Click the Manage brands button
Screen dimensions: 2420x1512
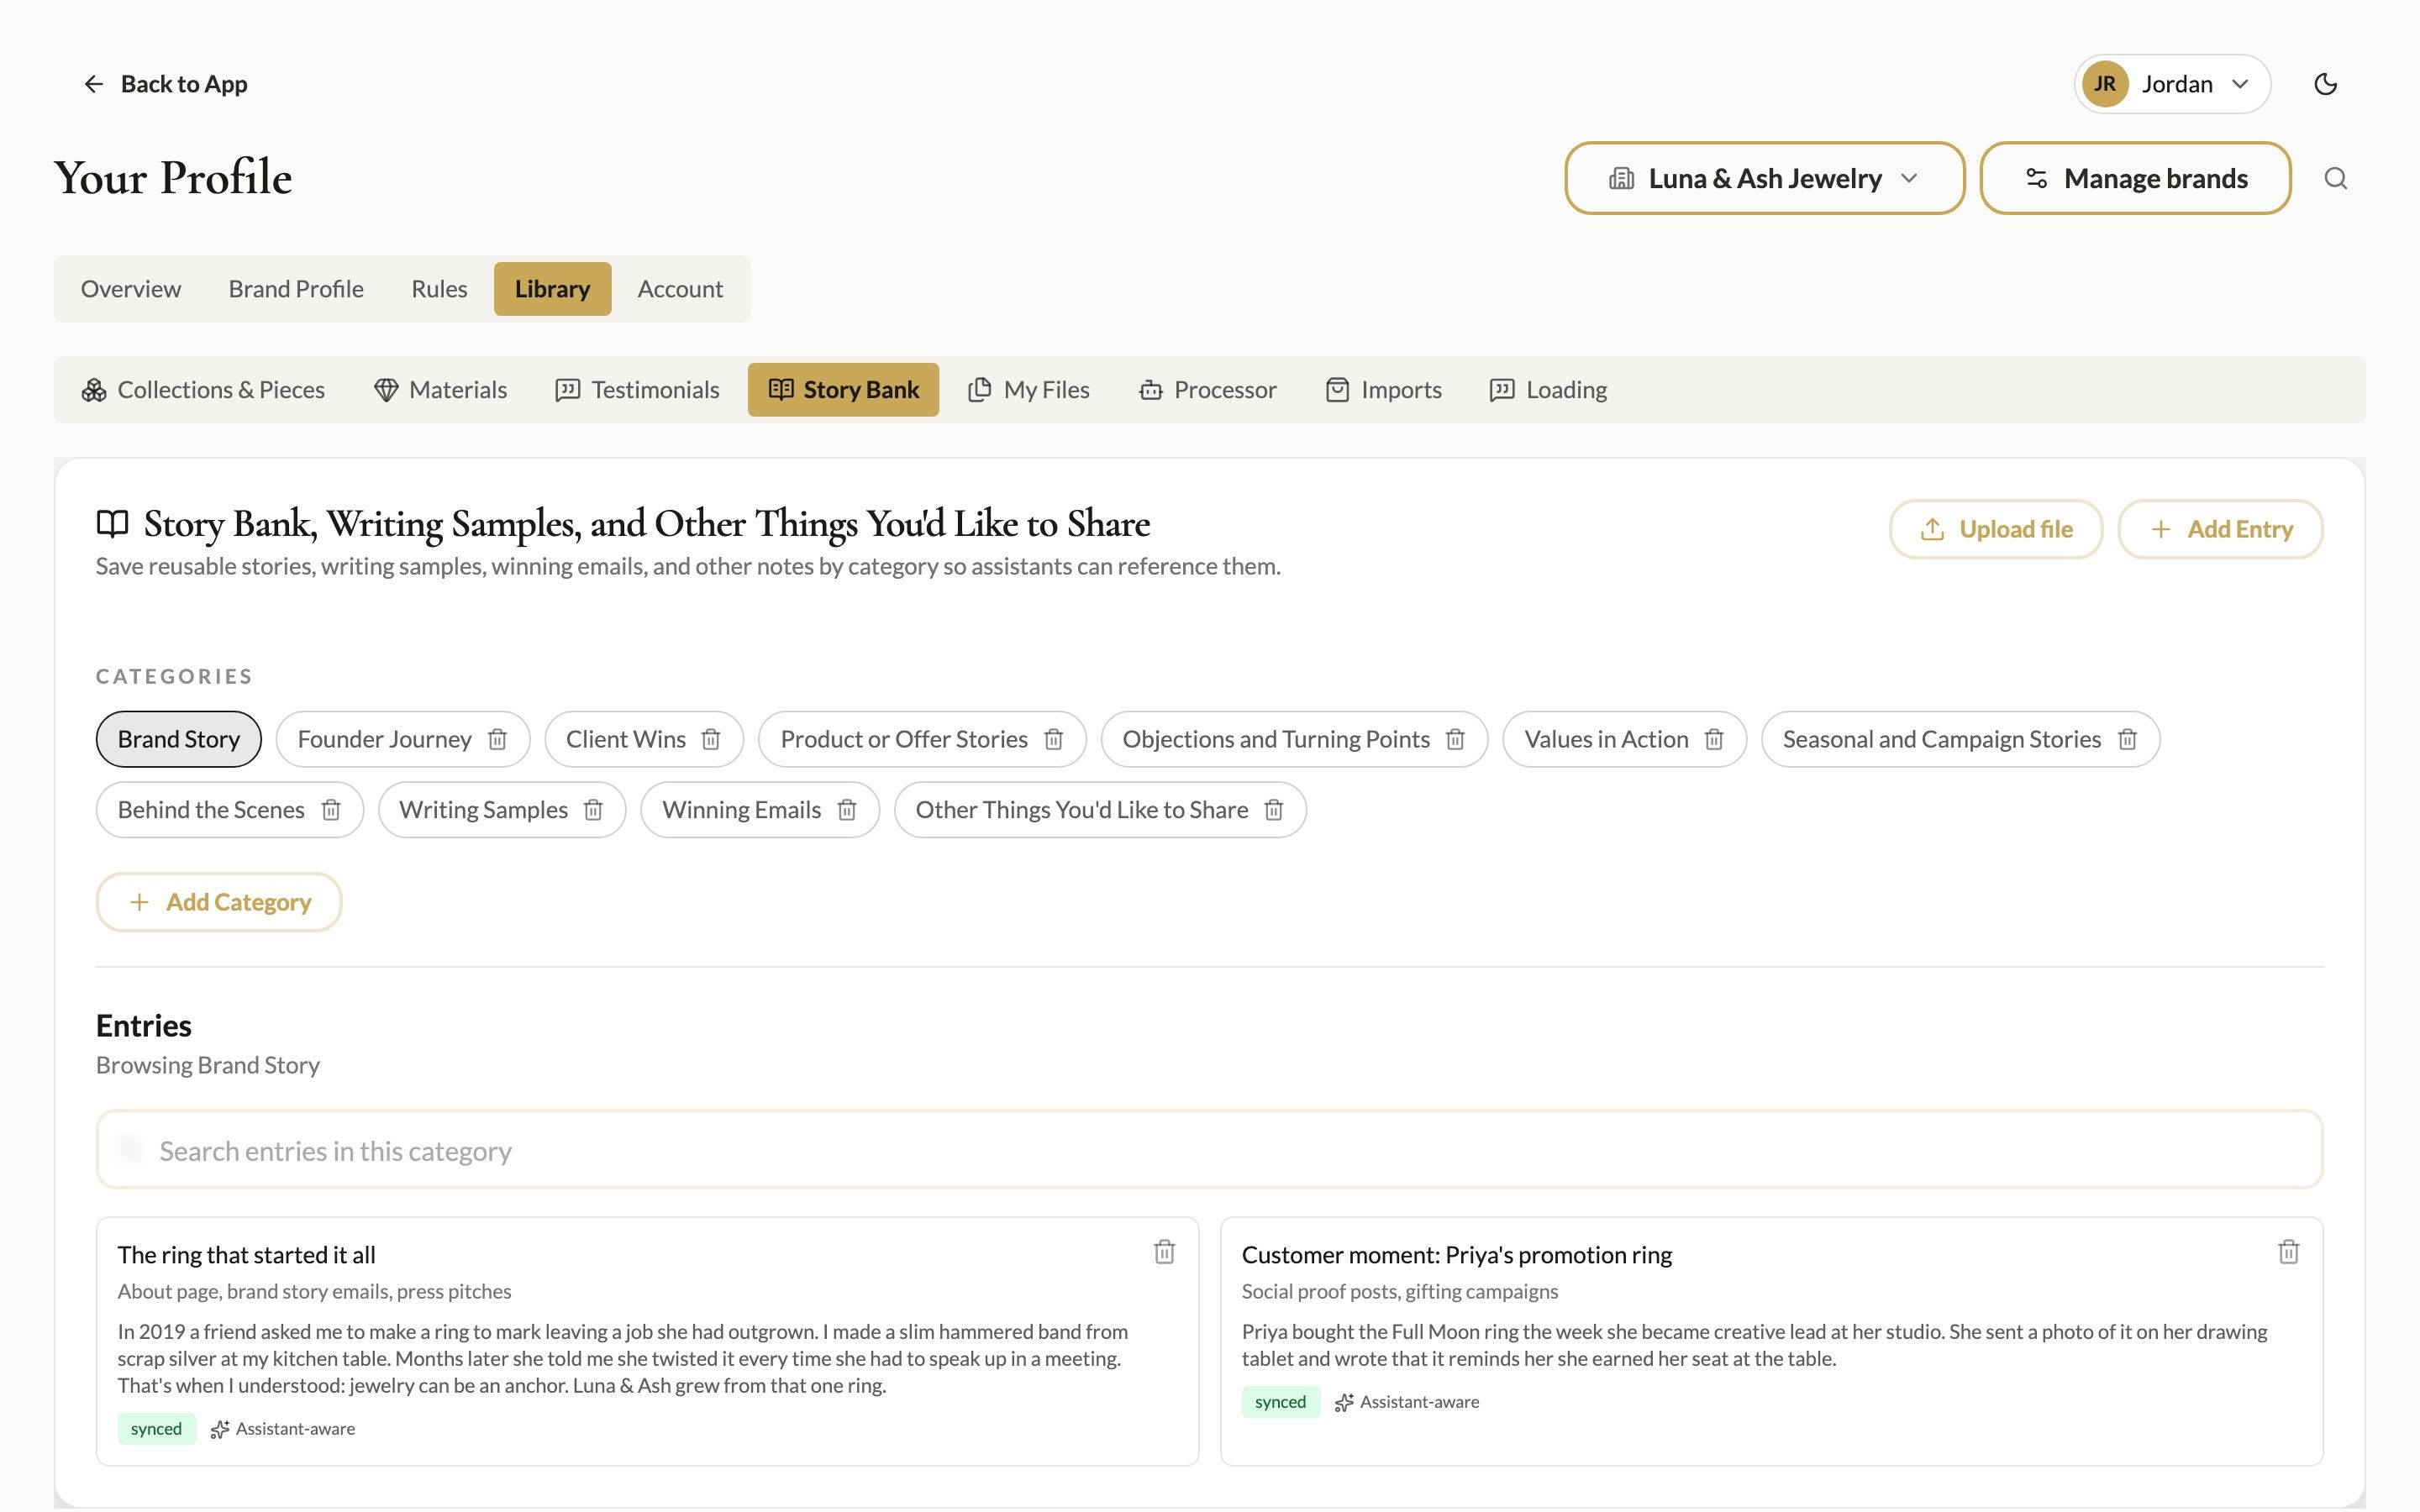[x=2135, y=178]
